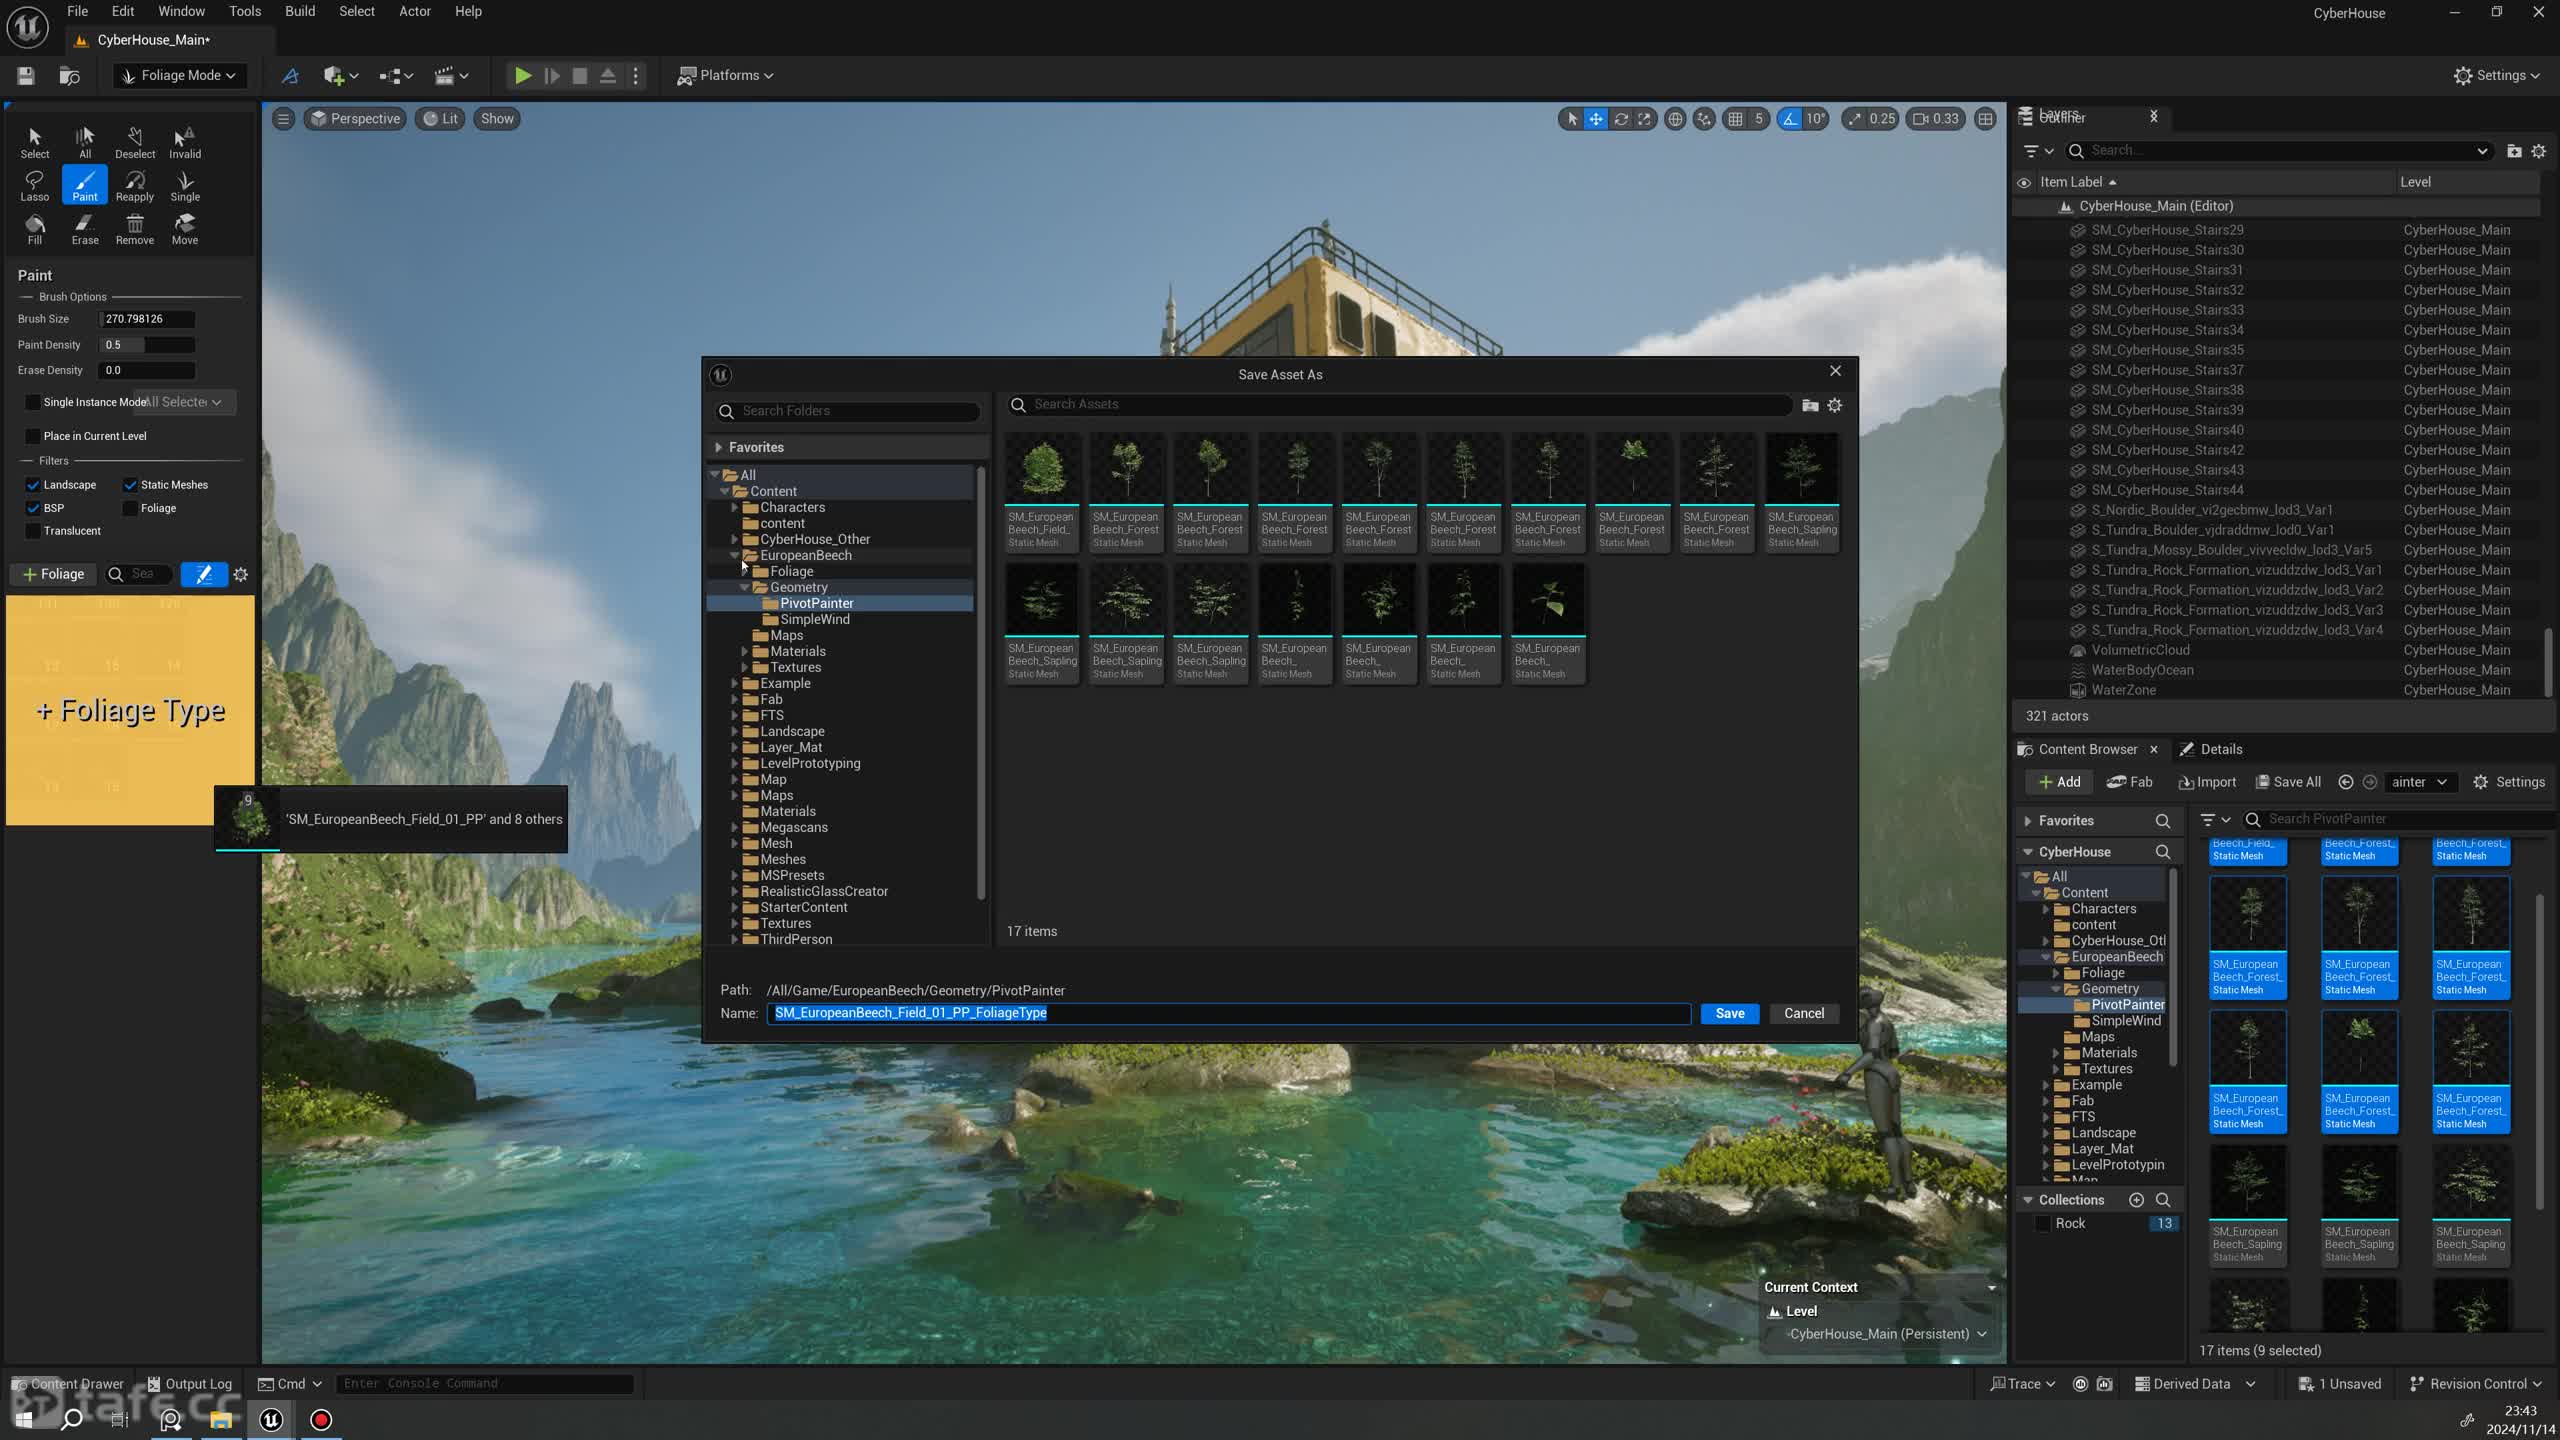Uncheck the Static Meshes filter

(x=130, y=485)
